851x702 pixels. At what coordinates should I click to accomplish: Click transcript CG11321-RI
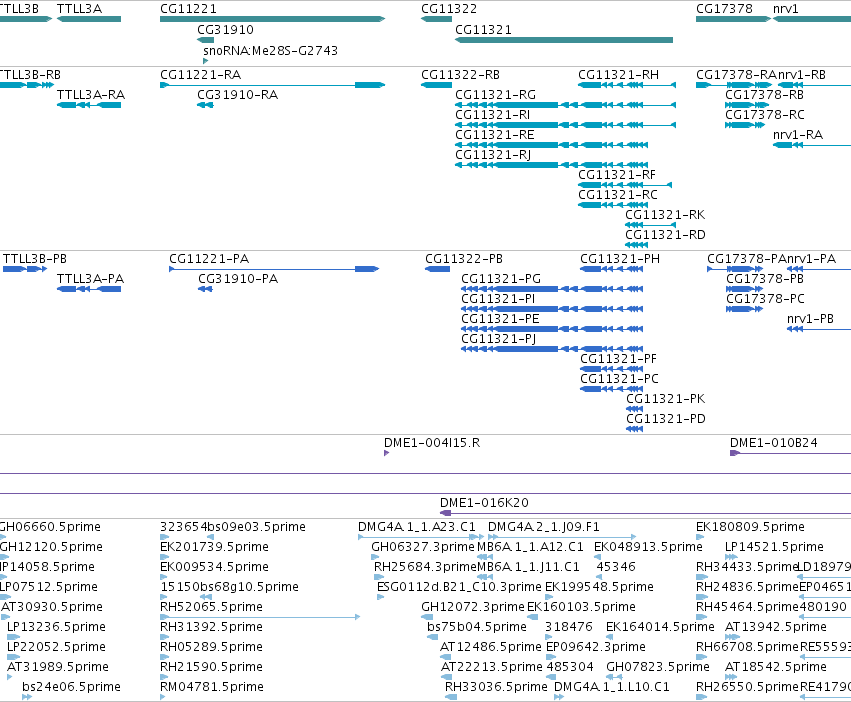(566, 125)
